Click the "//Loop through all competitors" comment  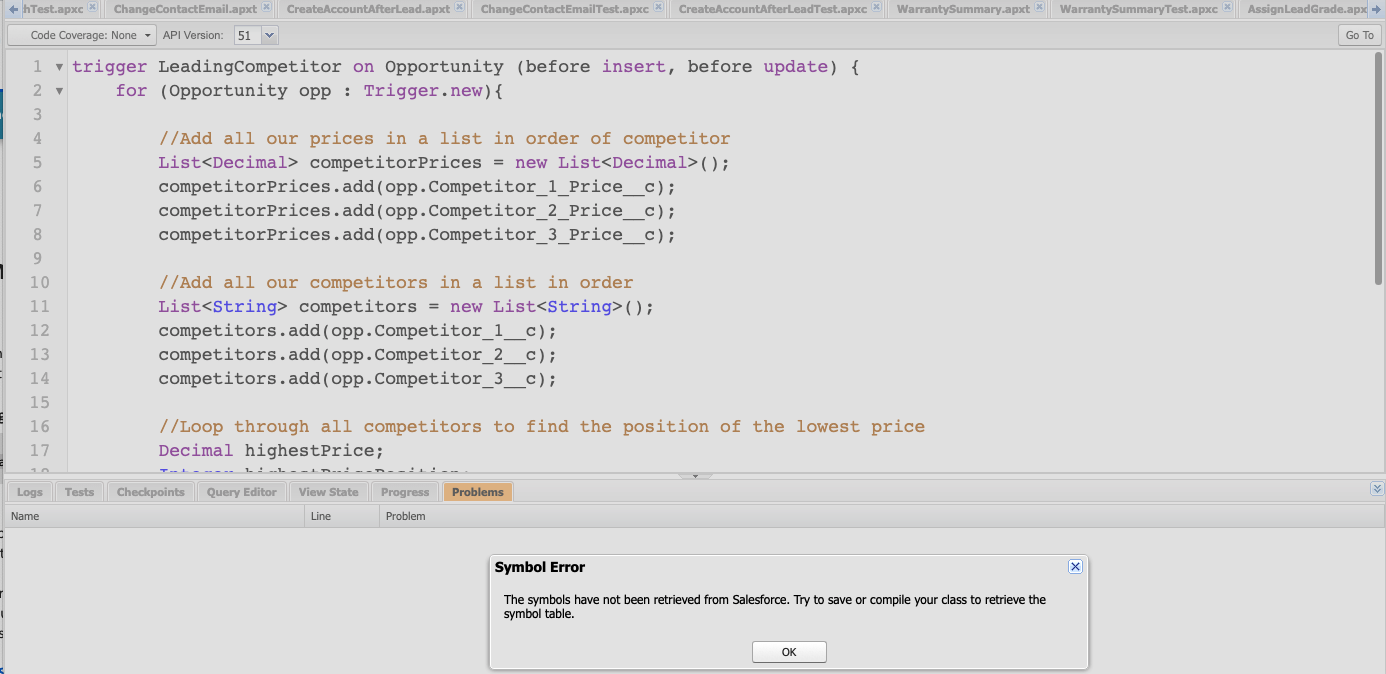[541, 427]
